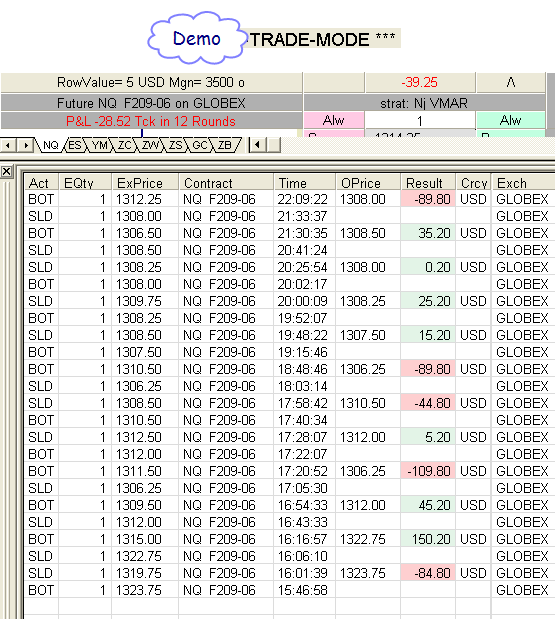Click the ExPrice cell 1312.50

click(145, 437)
